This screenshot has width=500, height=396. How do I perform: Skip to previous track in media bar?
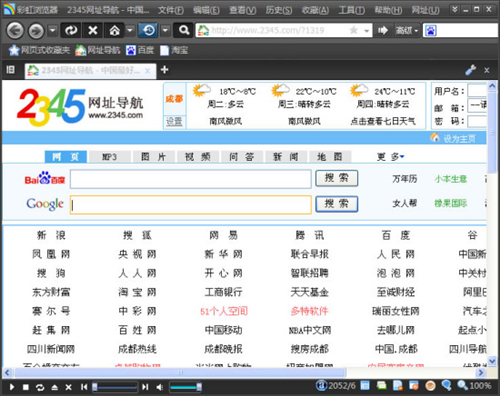[84, 387]
